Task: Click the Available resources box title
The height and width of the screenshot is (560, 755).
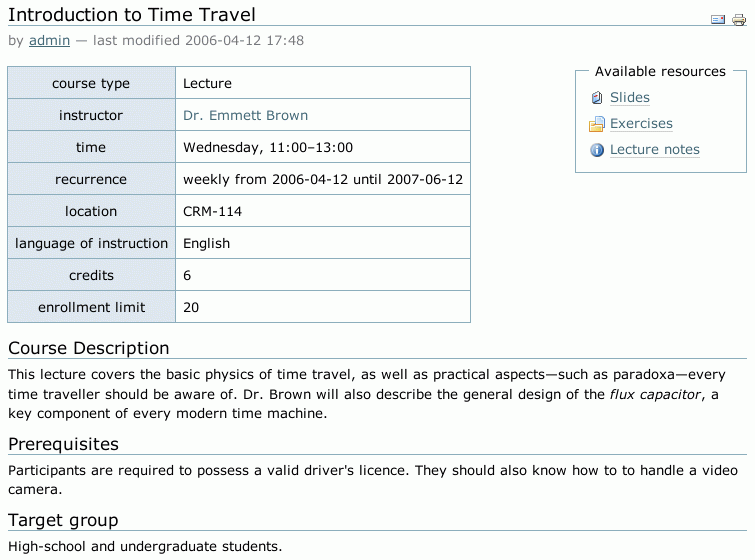Action: click(x=660, y=72)
